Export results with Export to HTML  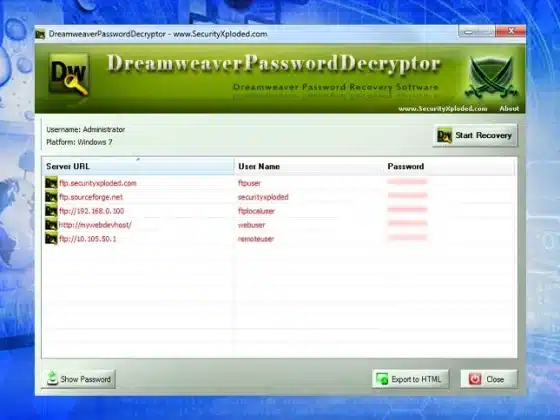click(410, 379)
